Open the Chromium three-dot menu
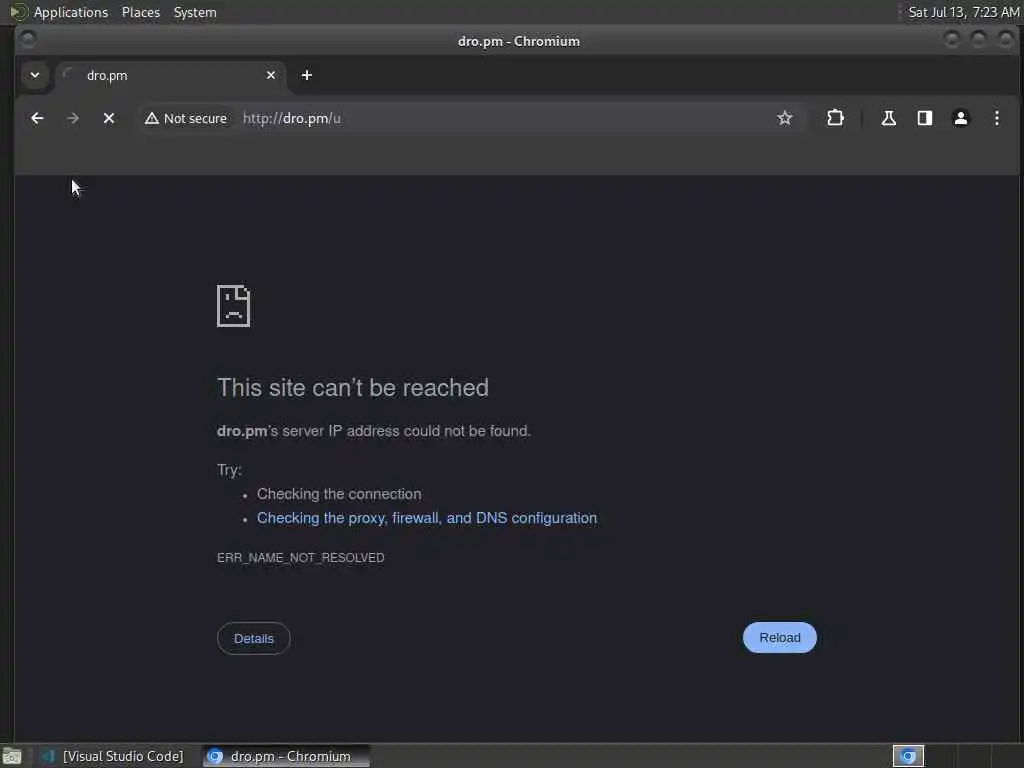 [x=997, y=118]
